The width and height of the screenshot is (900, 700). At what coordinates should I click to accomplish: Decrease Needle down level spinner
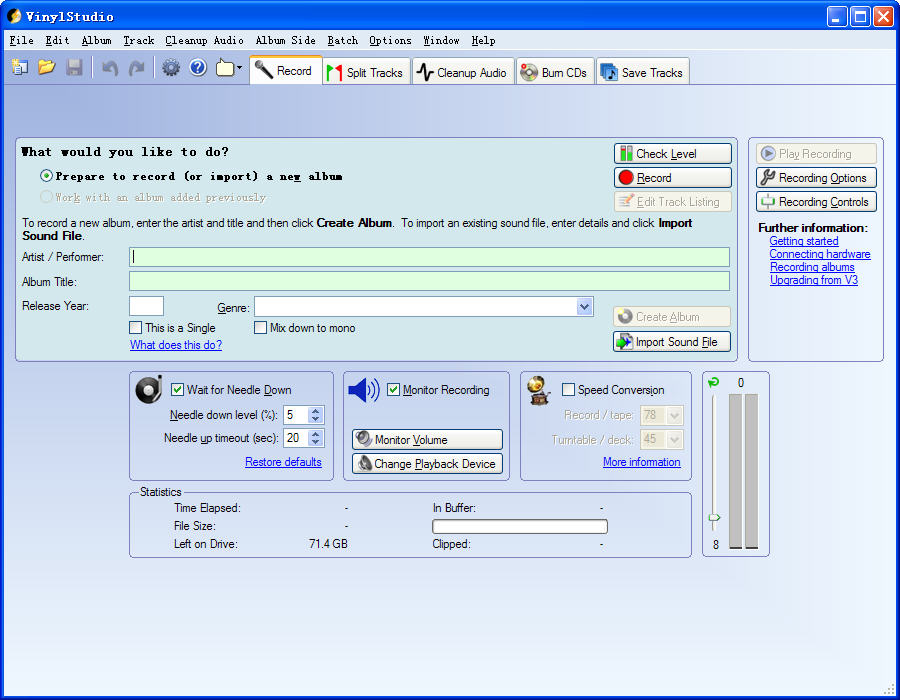(x=315, y=419)
